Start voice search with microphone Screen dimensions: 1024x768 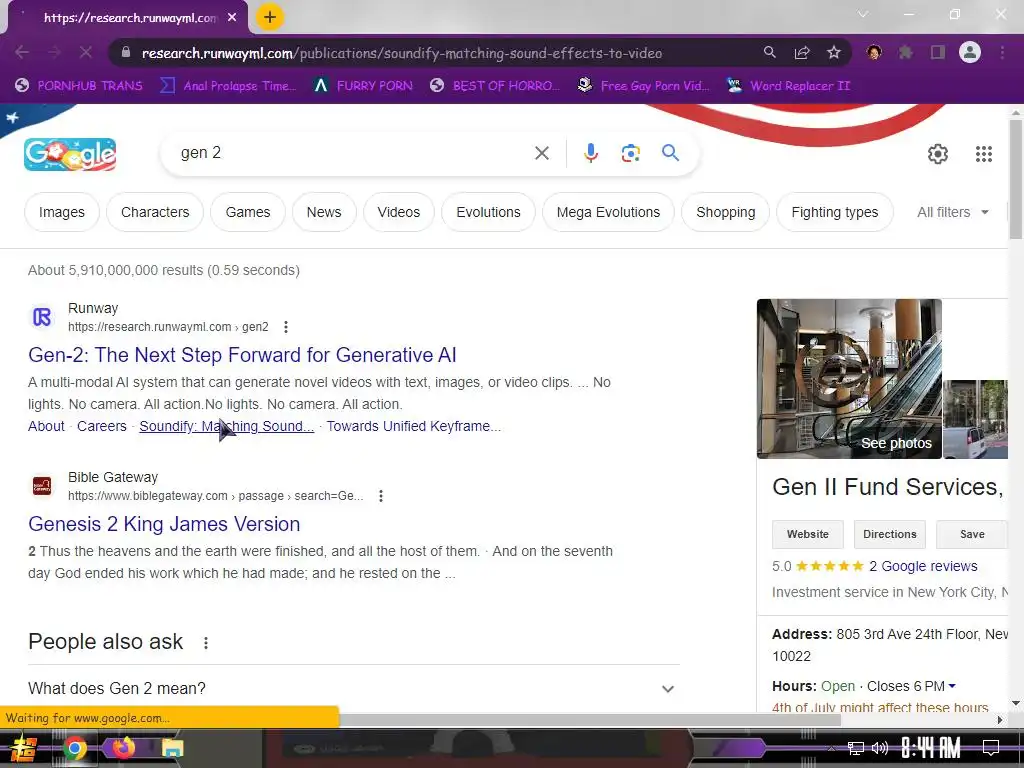click(590, 153)
